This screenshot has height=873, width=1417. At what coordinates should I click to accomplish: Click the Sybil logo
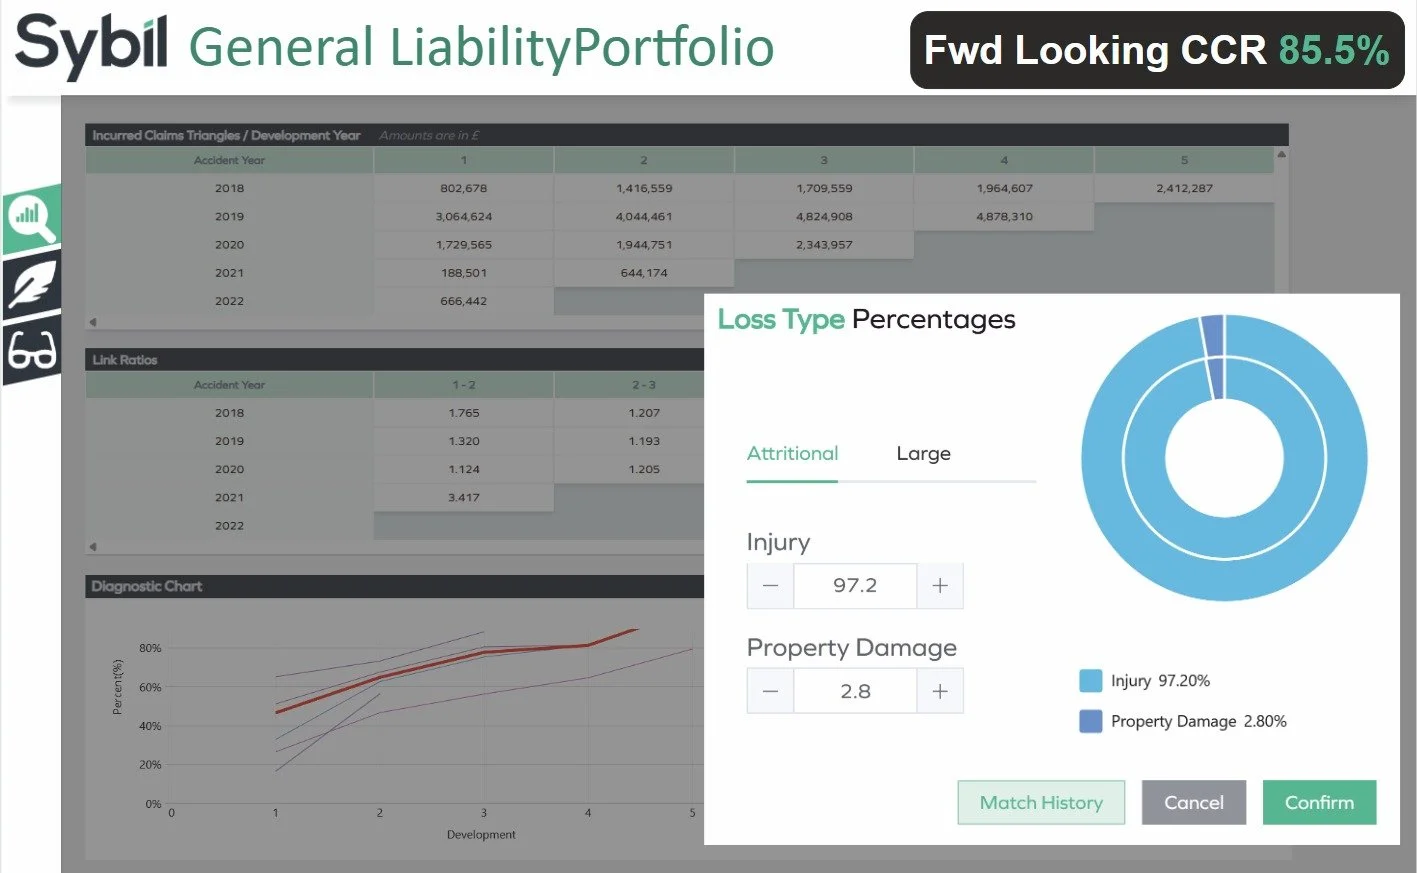91,46
